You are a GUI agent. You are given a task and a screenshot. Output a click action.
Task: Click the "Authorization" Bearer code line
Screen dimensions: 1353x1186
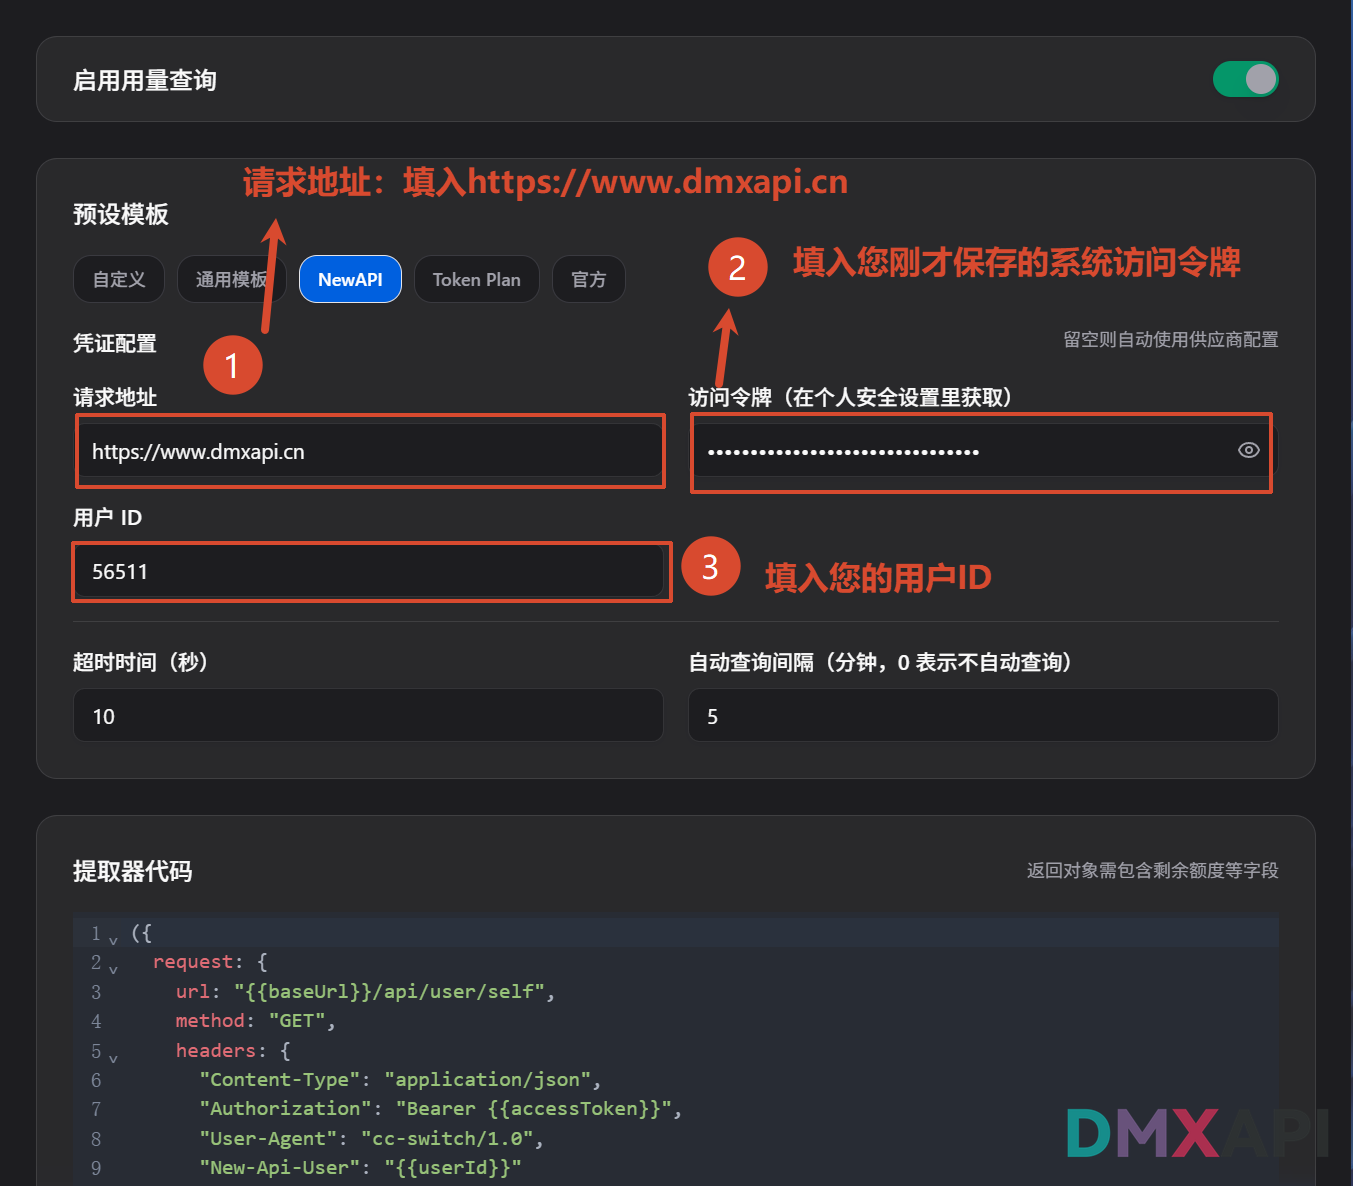[440, 1108]
